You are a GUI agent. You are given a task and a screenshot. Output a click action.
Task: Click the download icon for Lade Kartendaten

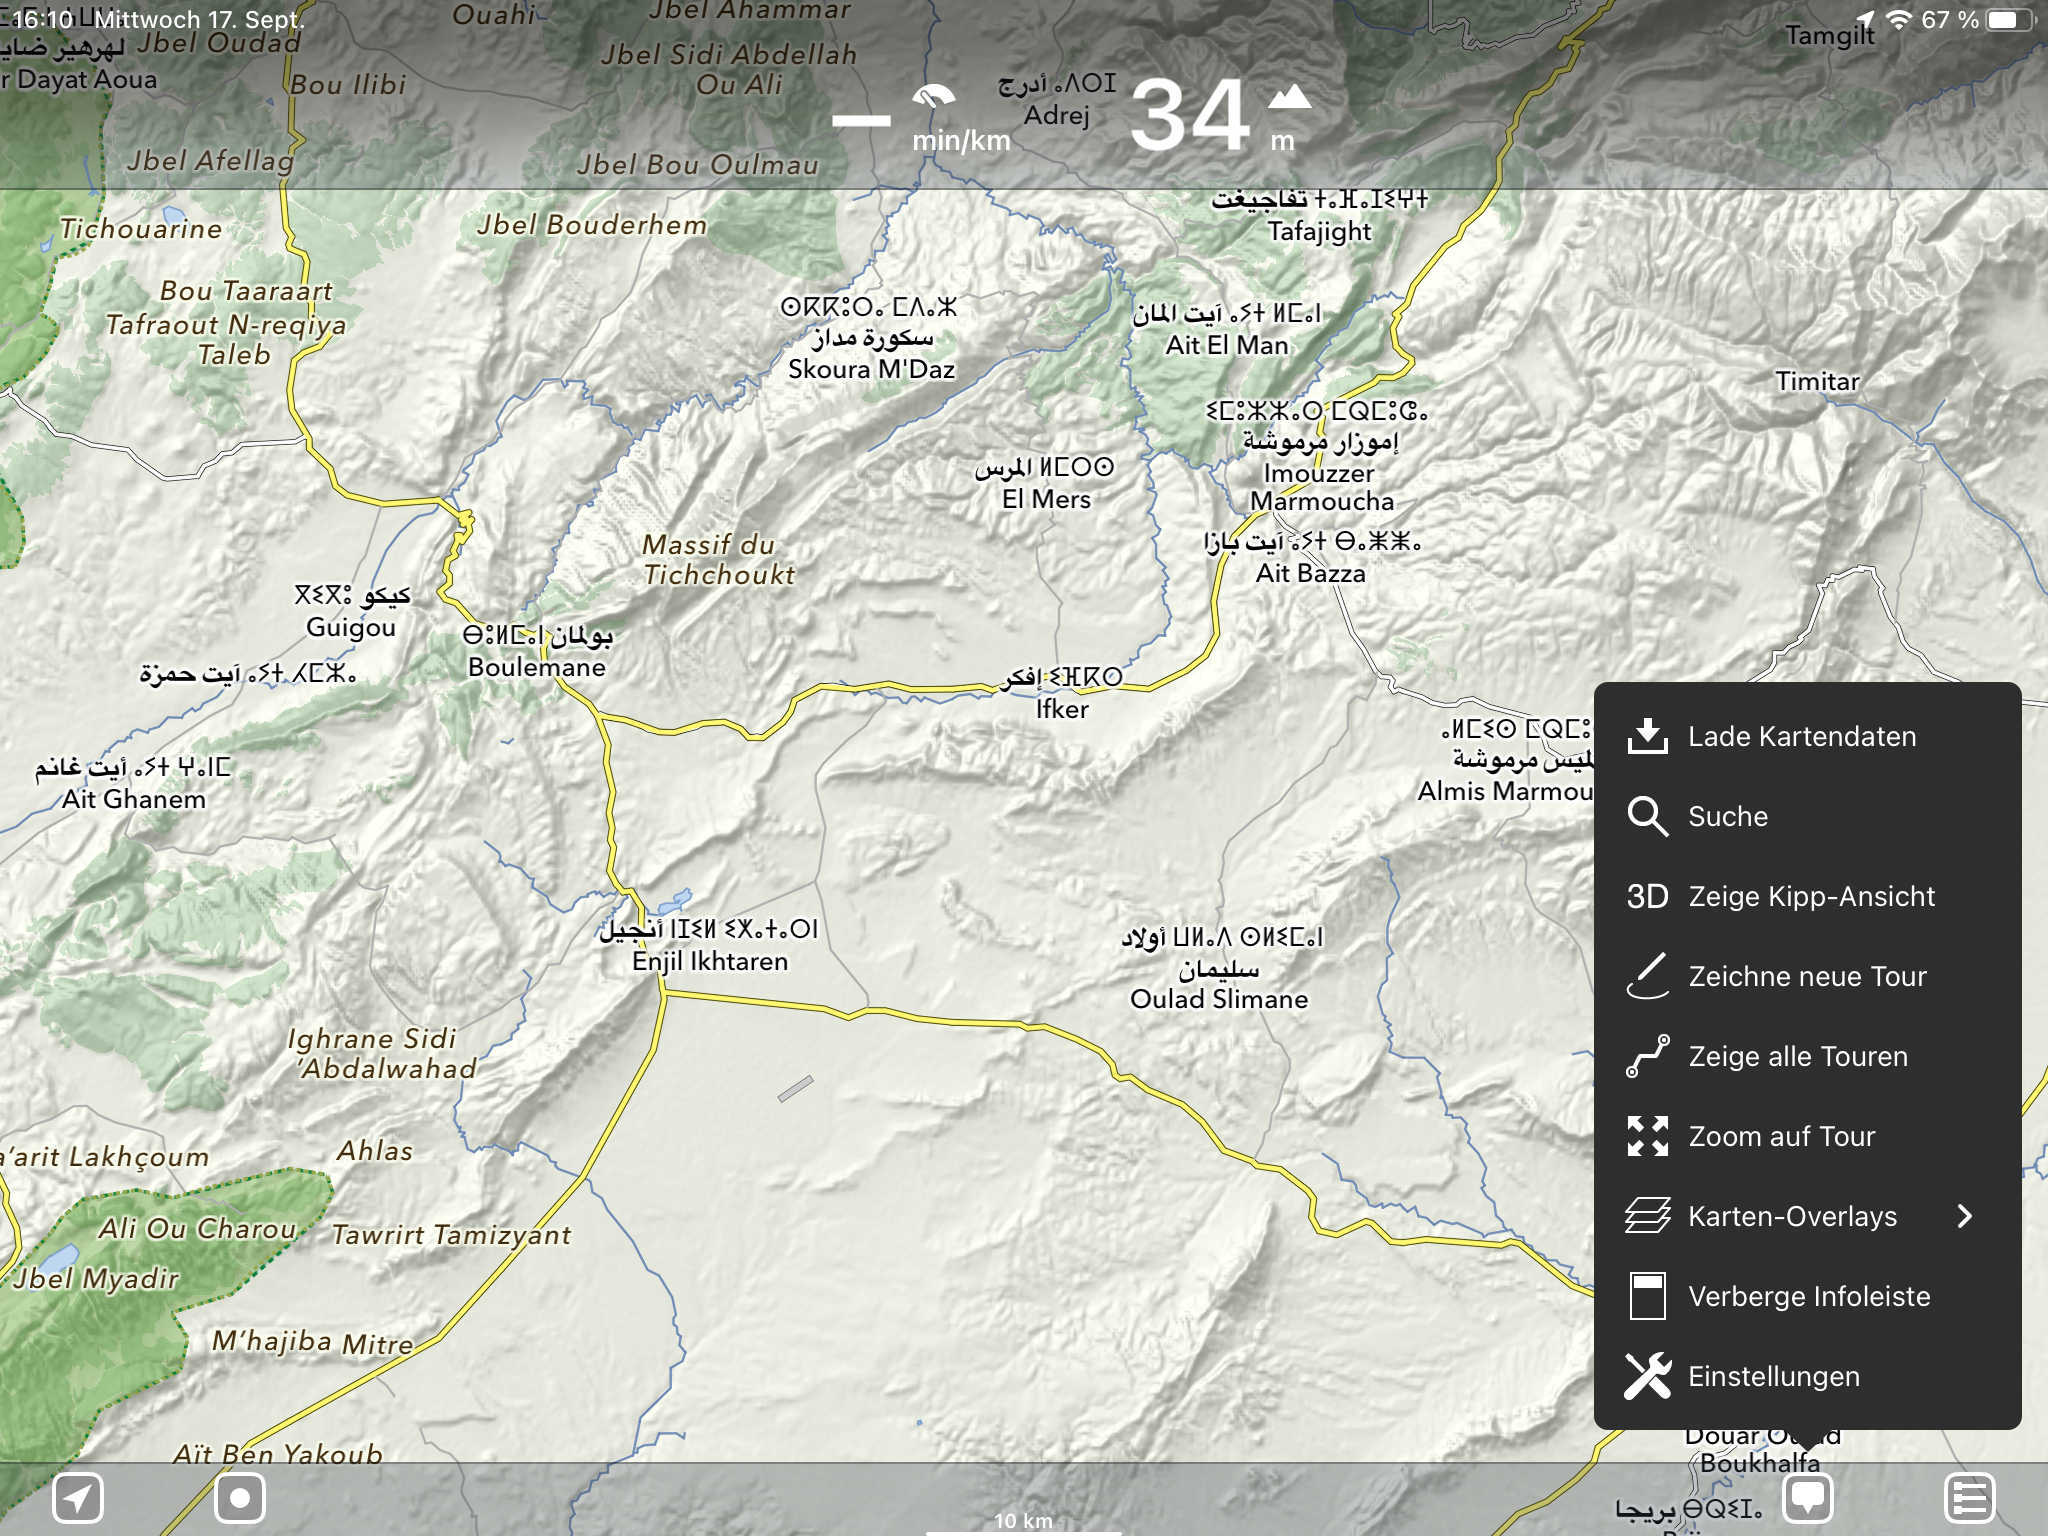[1647, 736]
